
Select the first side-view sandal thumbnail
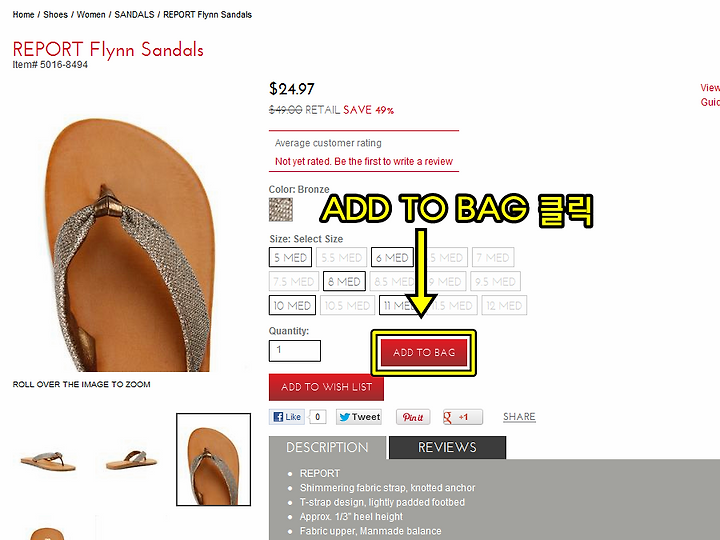point(48,460)
